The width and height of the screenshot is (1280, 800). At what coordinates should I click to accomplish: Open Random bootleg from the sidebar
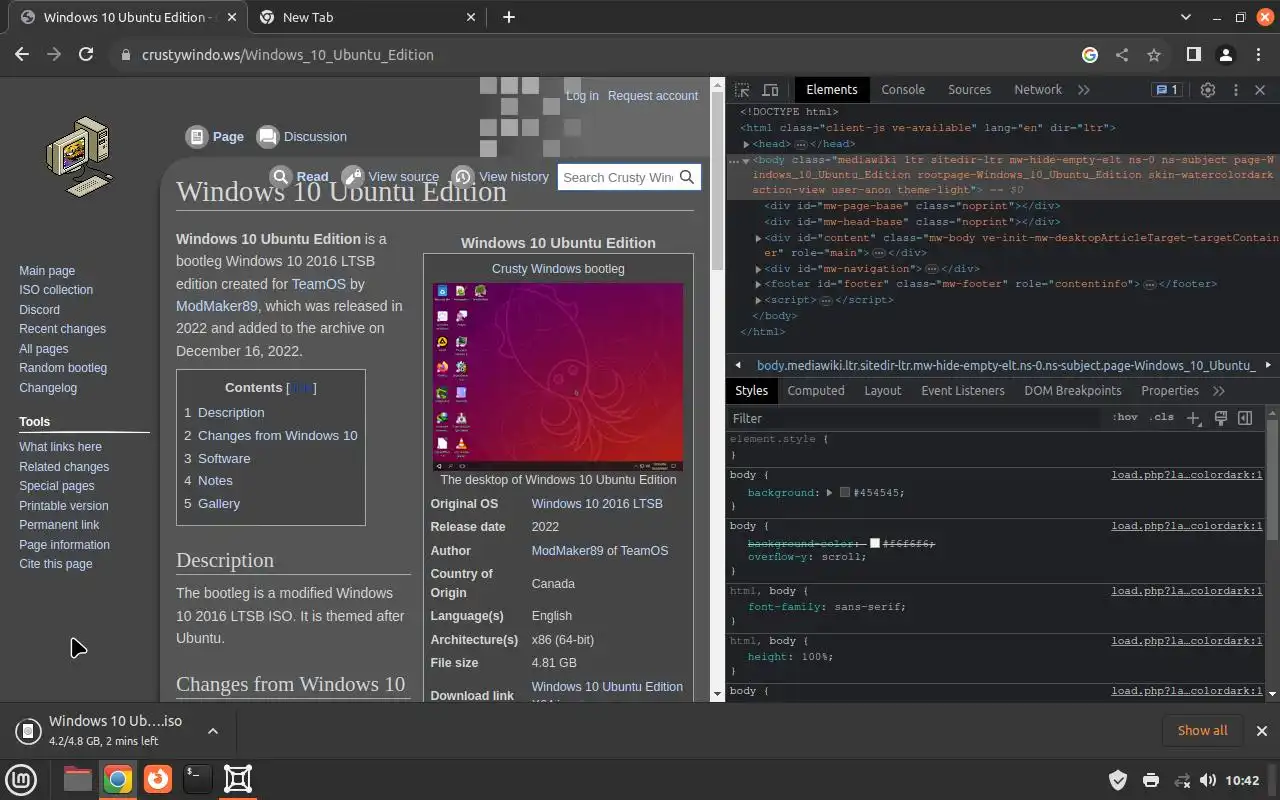63,368
